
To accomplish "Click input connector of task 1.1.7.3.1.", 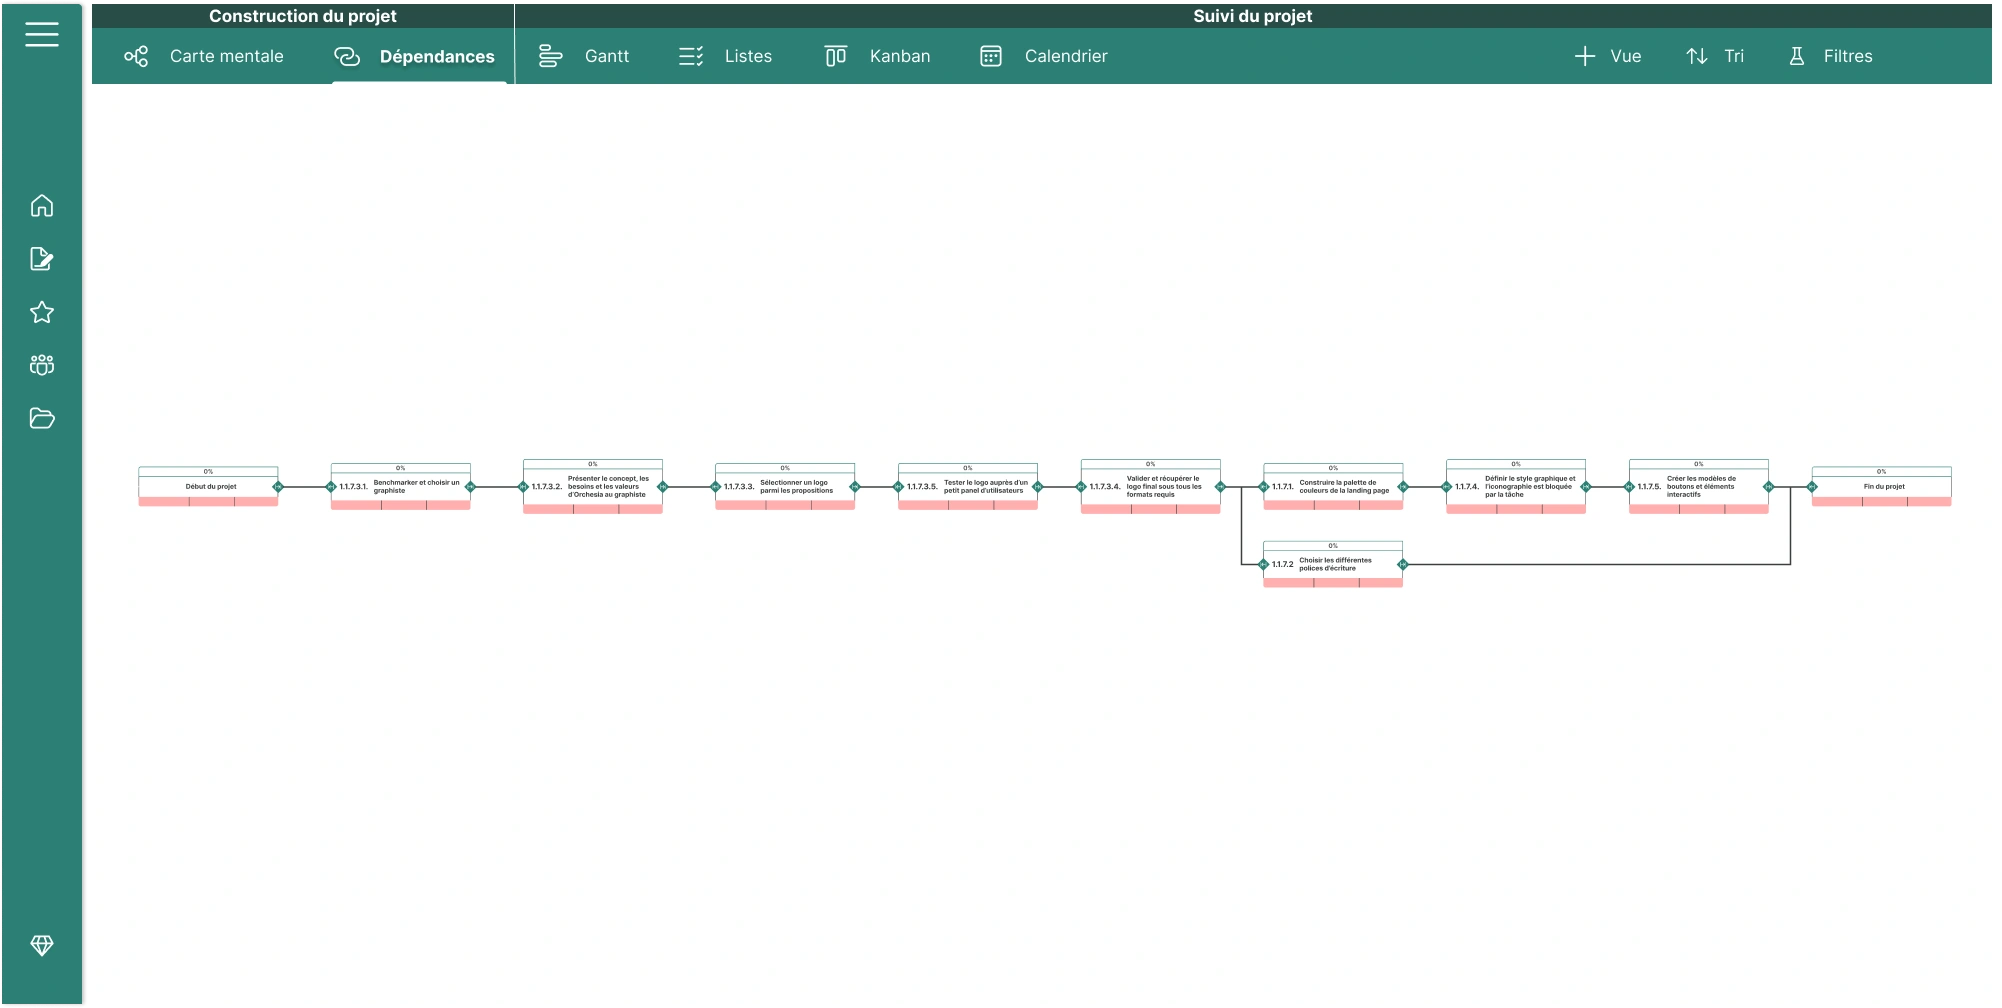I will 331,487.
